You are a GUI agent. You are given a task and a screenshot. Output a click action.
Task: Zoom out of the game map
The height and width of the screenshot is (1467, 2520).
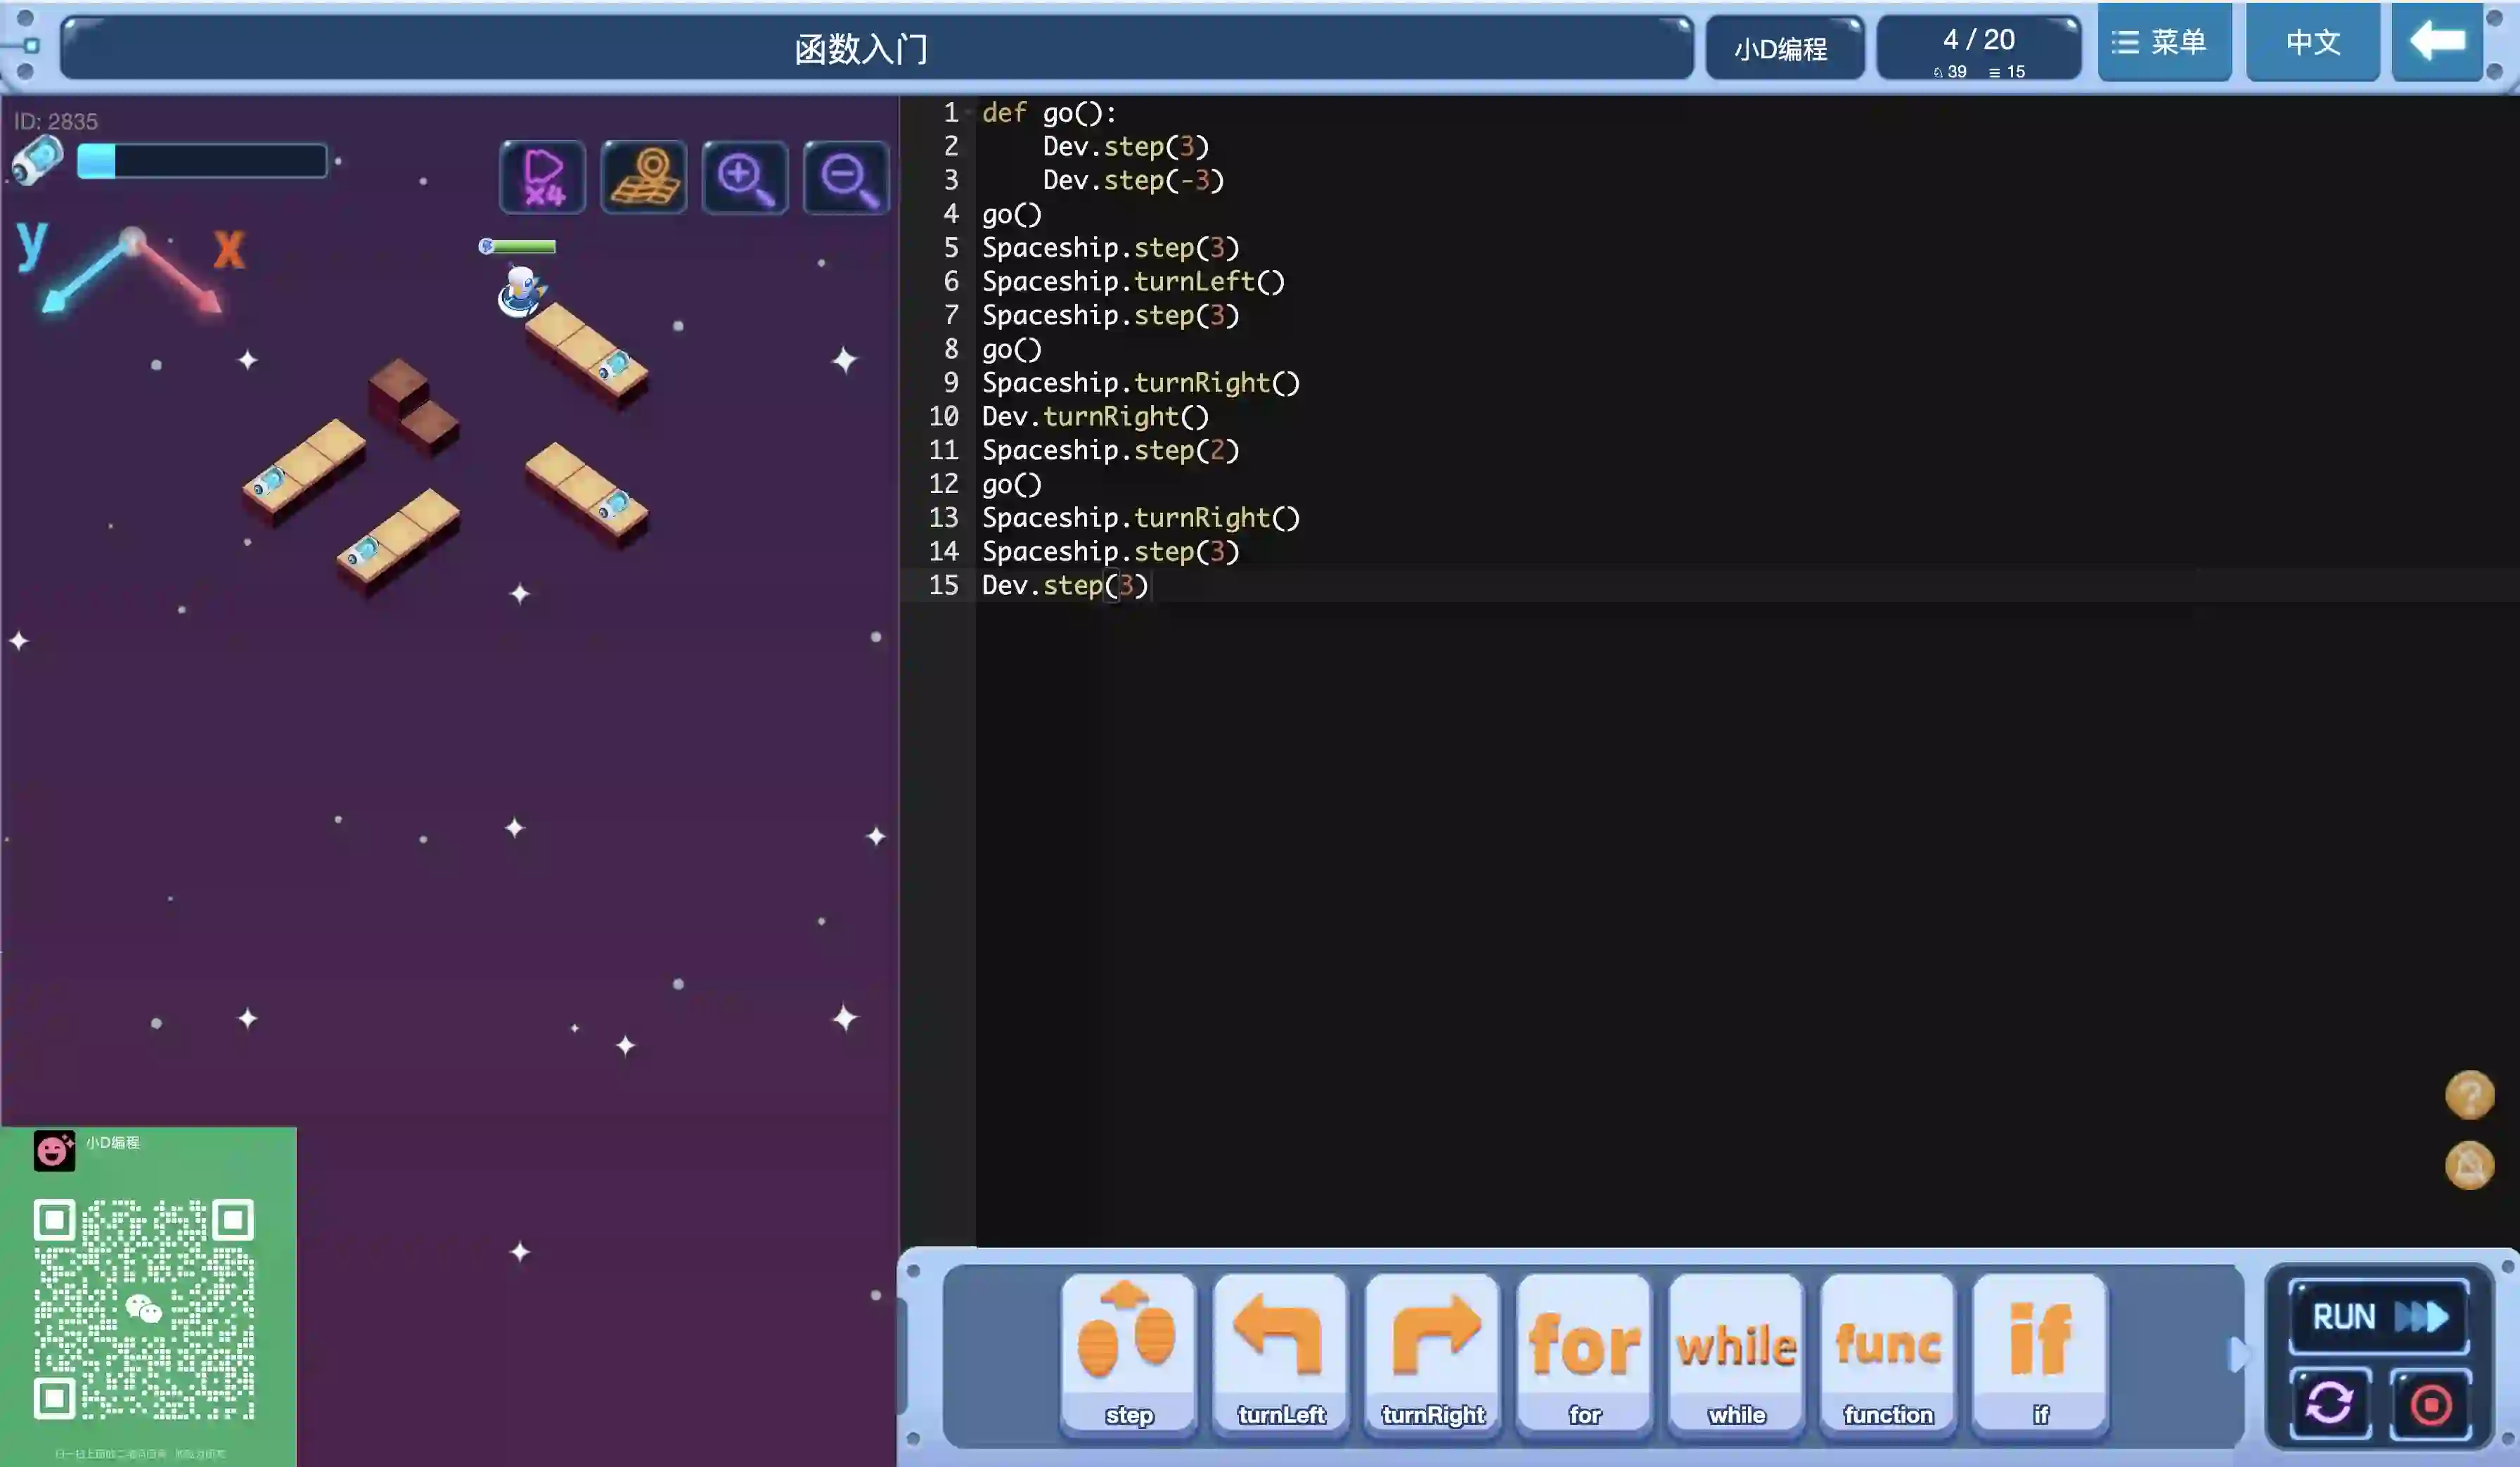click(x=846, y=177)
